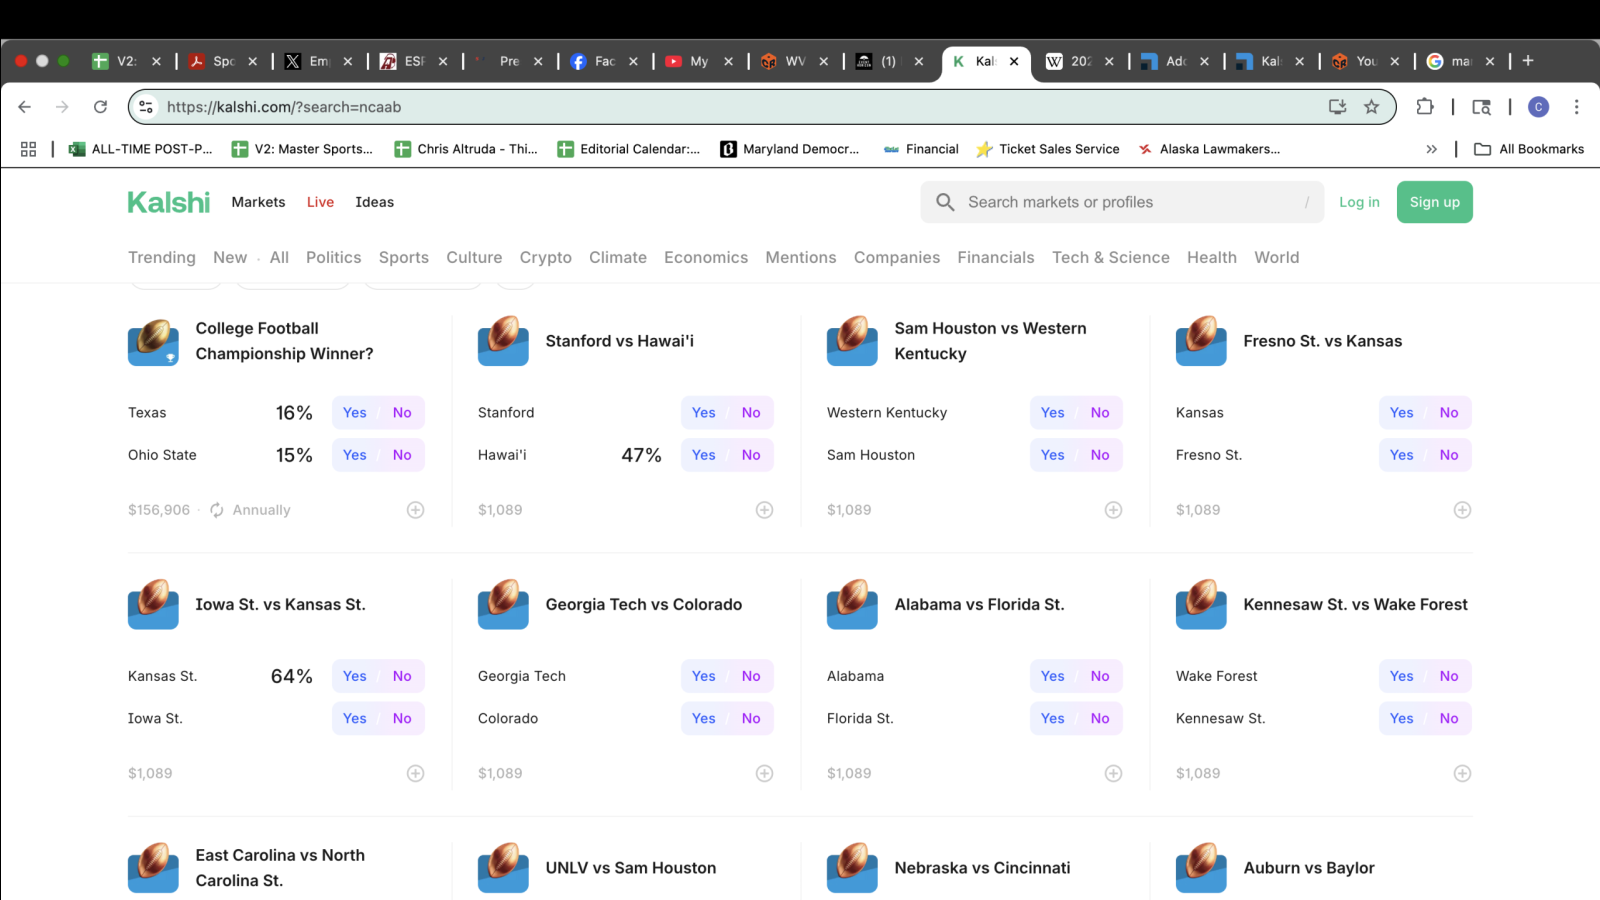
Task: Open the Auburn vs Baylor market
Action: point(1309,868)
